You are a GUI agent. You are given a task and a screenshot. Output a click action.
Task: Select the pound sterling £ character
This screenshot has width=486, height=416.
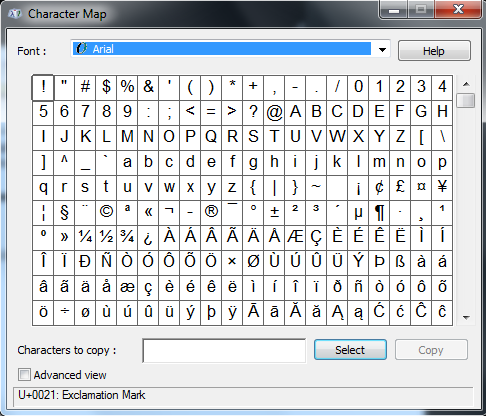[x=400, y=187]
